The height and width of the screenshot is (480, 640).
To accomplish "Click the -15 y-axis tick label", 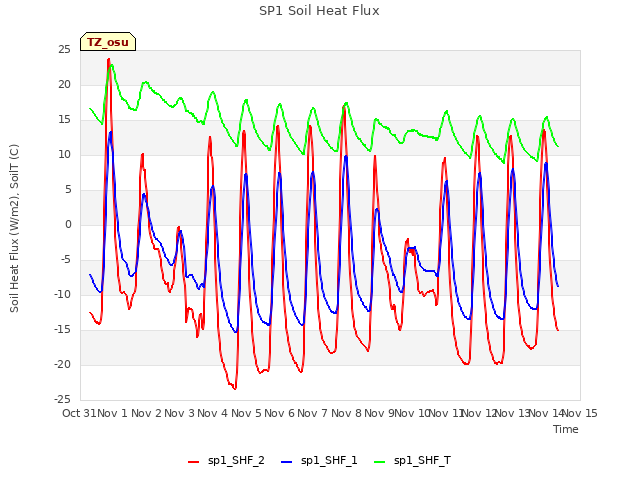I will click(x=62, y=329).
